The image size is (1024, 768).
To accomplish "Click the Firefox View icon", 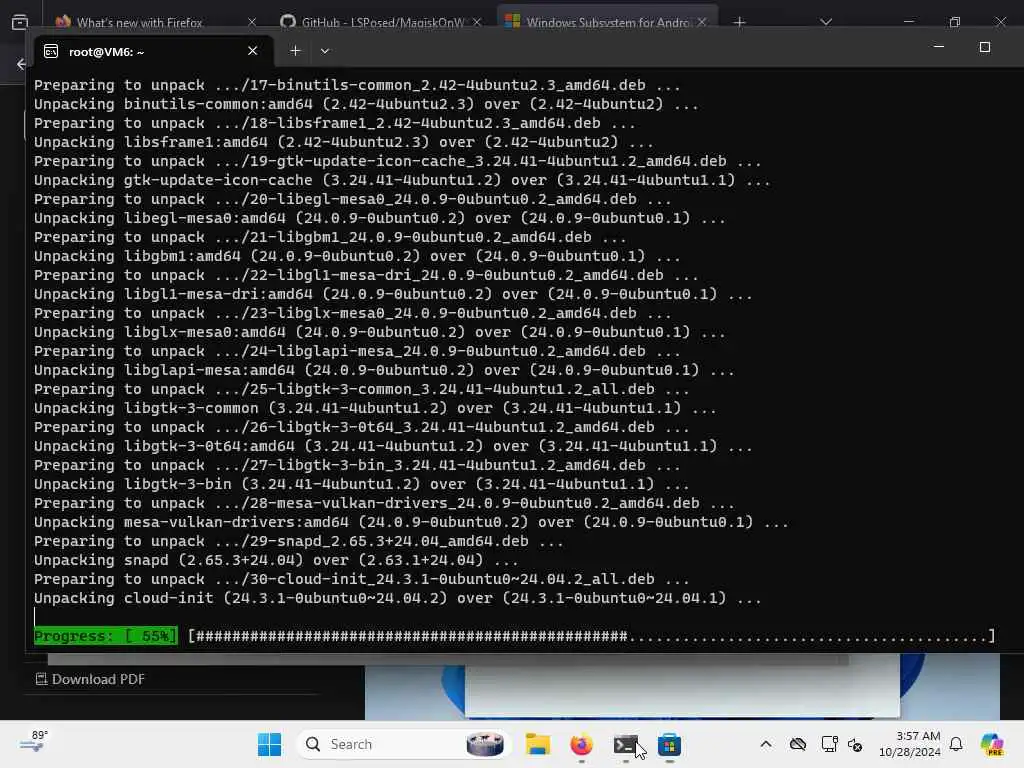I will [20, 22].
